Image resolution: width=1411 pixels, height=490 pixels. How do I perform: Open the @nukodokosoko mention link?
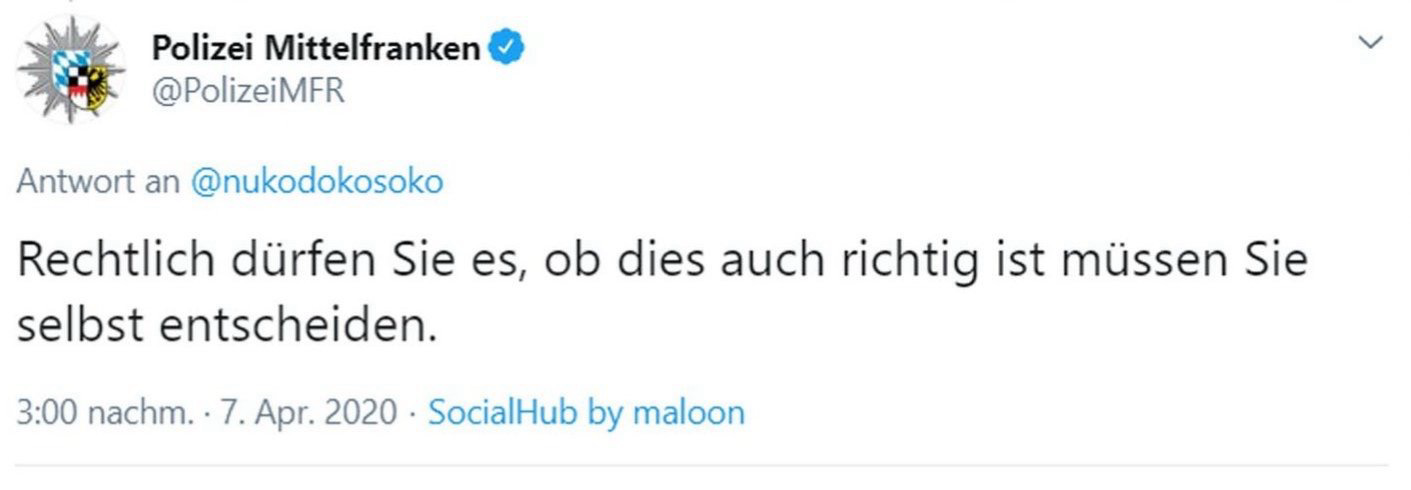315,183
